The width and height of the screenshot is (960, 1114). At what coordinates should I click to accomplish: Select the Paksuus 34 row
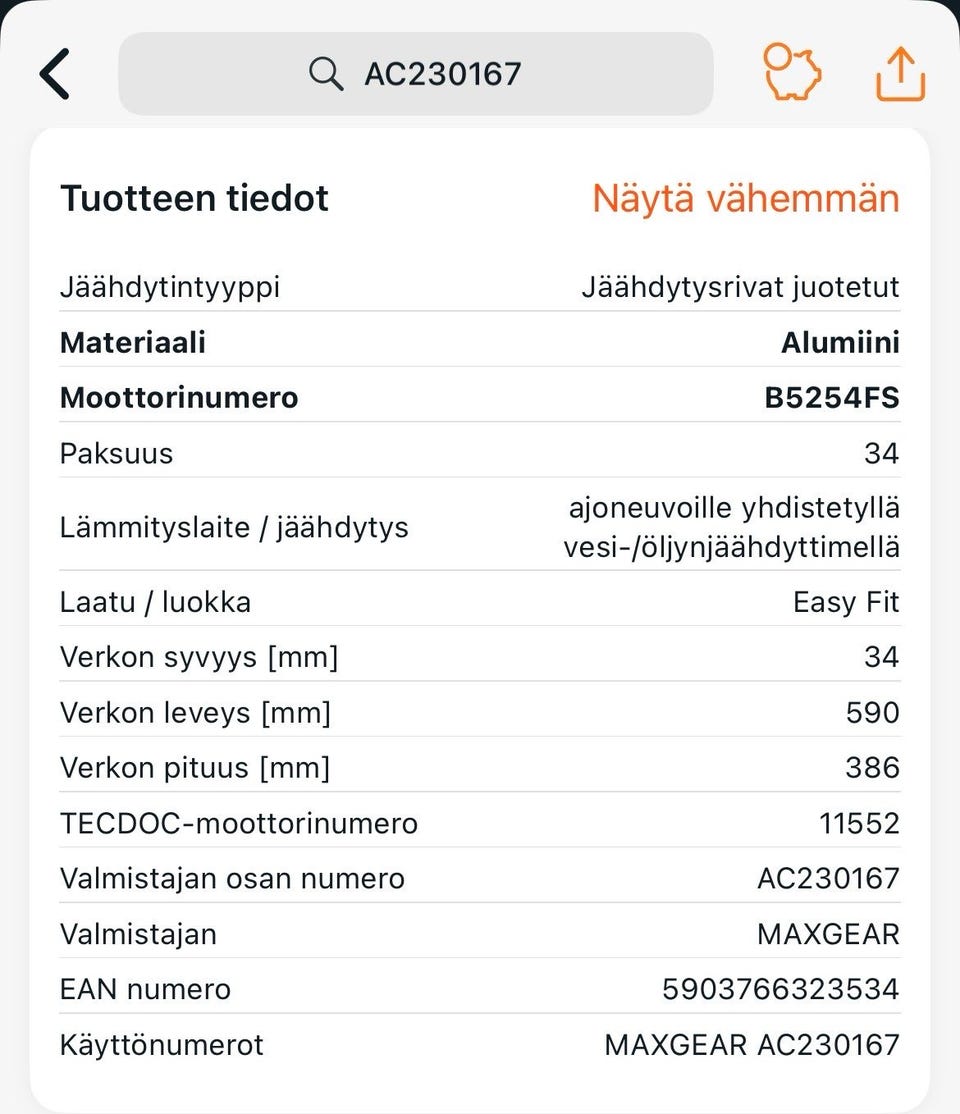pyautogui.click(x=480, y=453)
